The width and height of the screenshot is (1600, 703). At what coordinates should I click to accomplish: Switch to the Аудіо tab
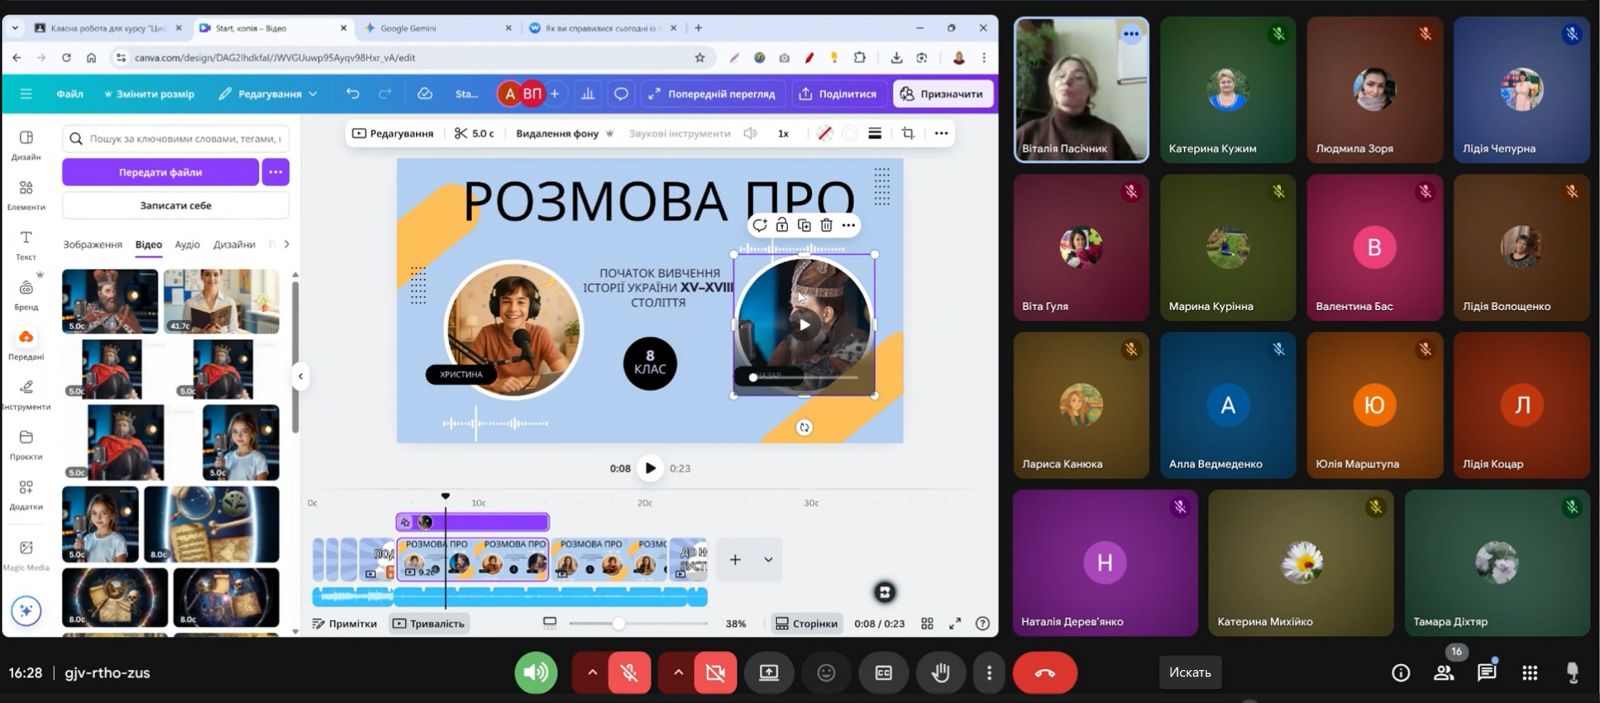point(187,244)
